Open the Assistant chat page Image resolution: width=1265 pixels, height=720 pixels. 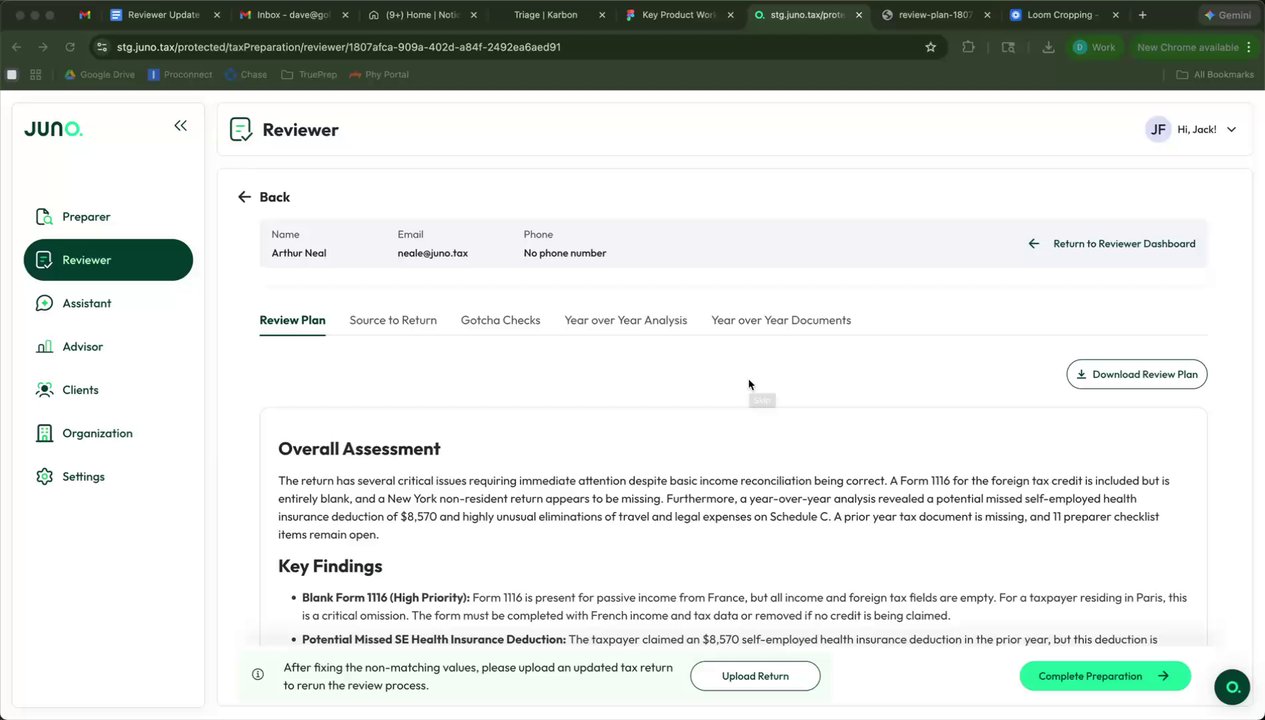(86, 303)
